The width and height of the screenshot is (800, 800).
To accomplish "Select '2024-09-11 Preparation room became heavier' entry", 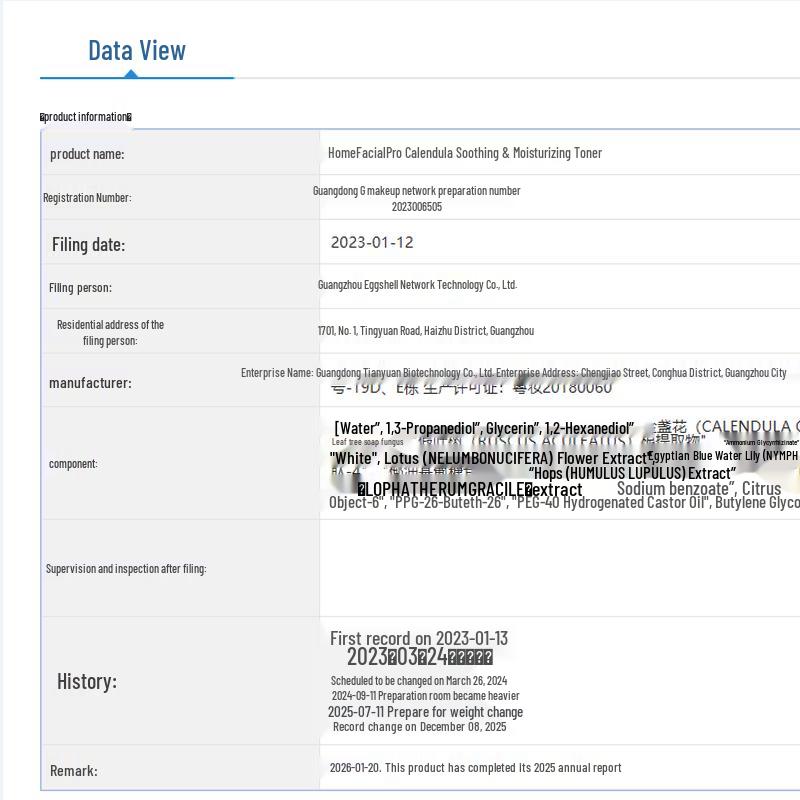I will [x=426, y=696].
